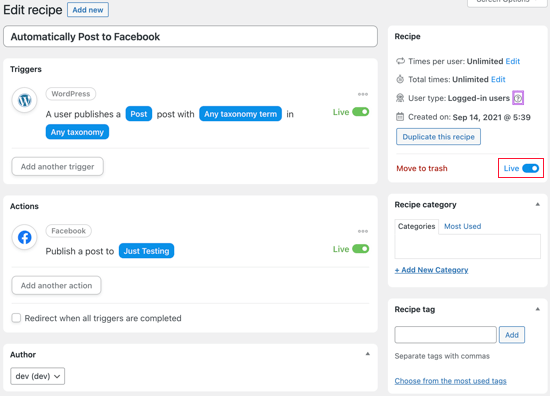550x396 pixels.
Task: Select the Post token in the trigger
Action: tap(139, 114)
